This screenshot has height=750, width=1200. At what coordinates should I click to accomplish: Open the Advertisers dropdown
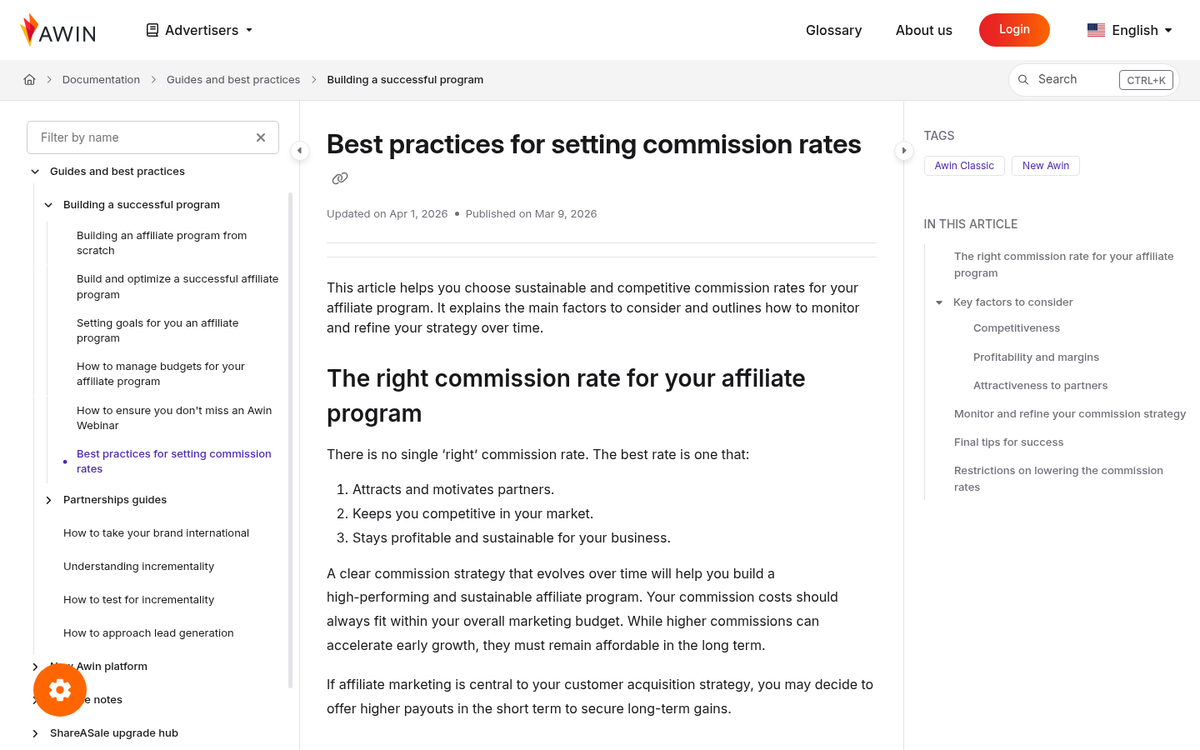click(198, 30)
